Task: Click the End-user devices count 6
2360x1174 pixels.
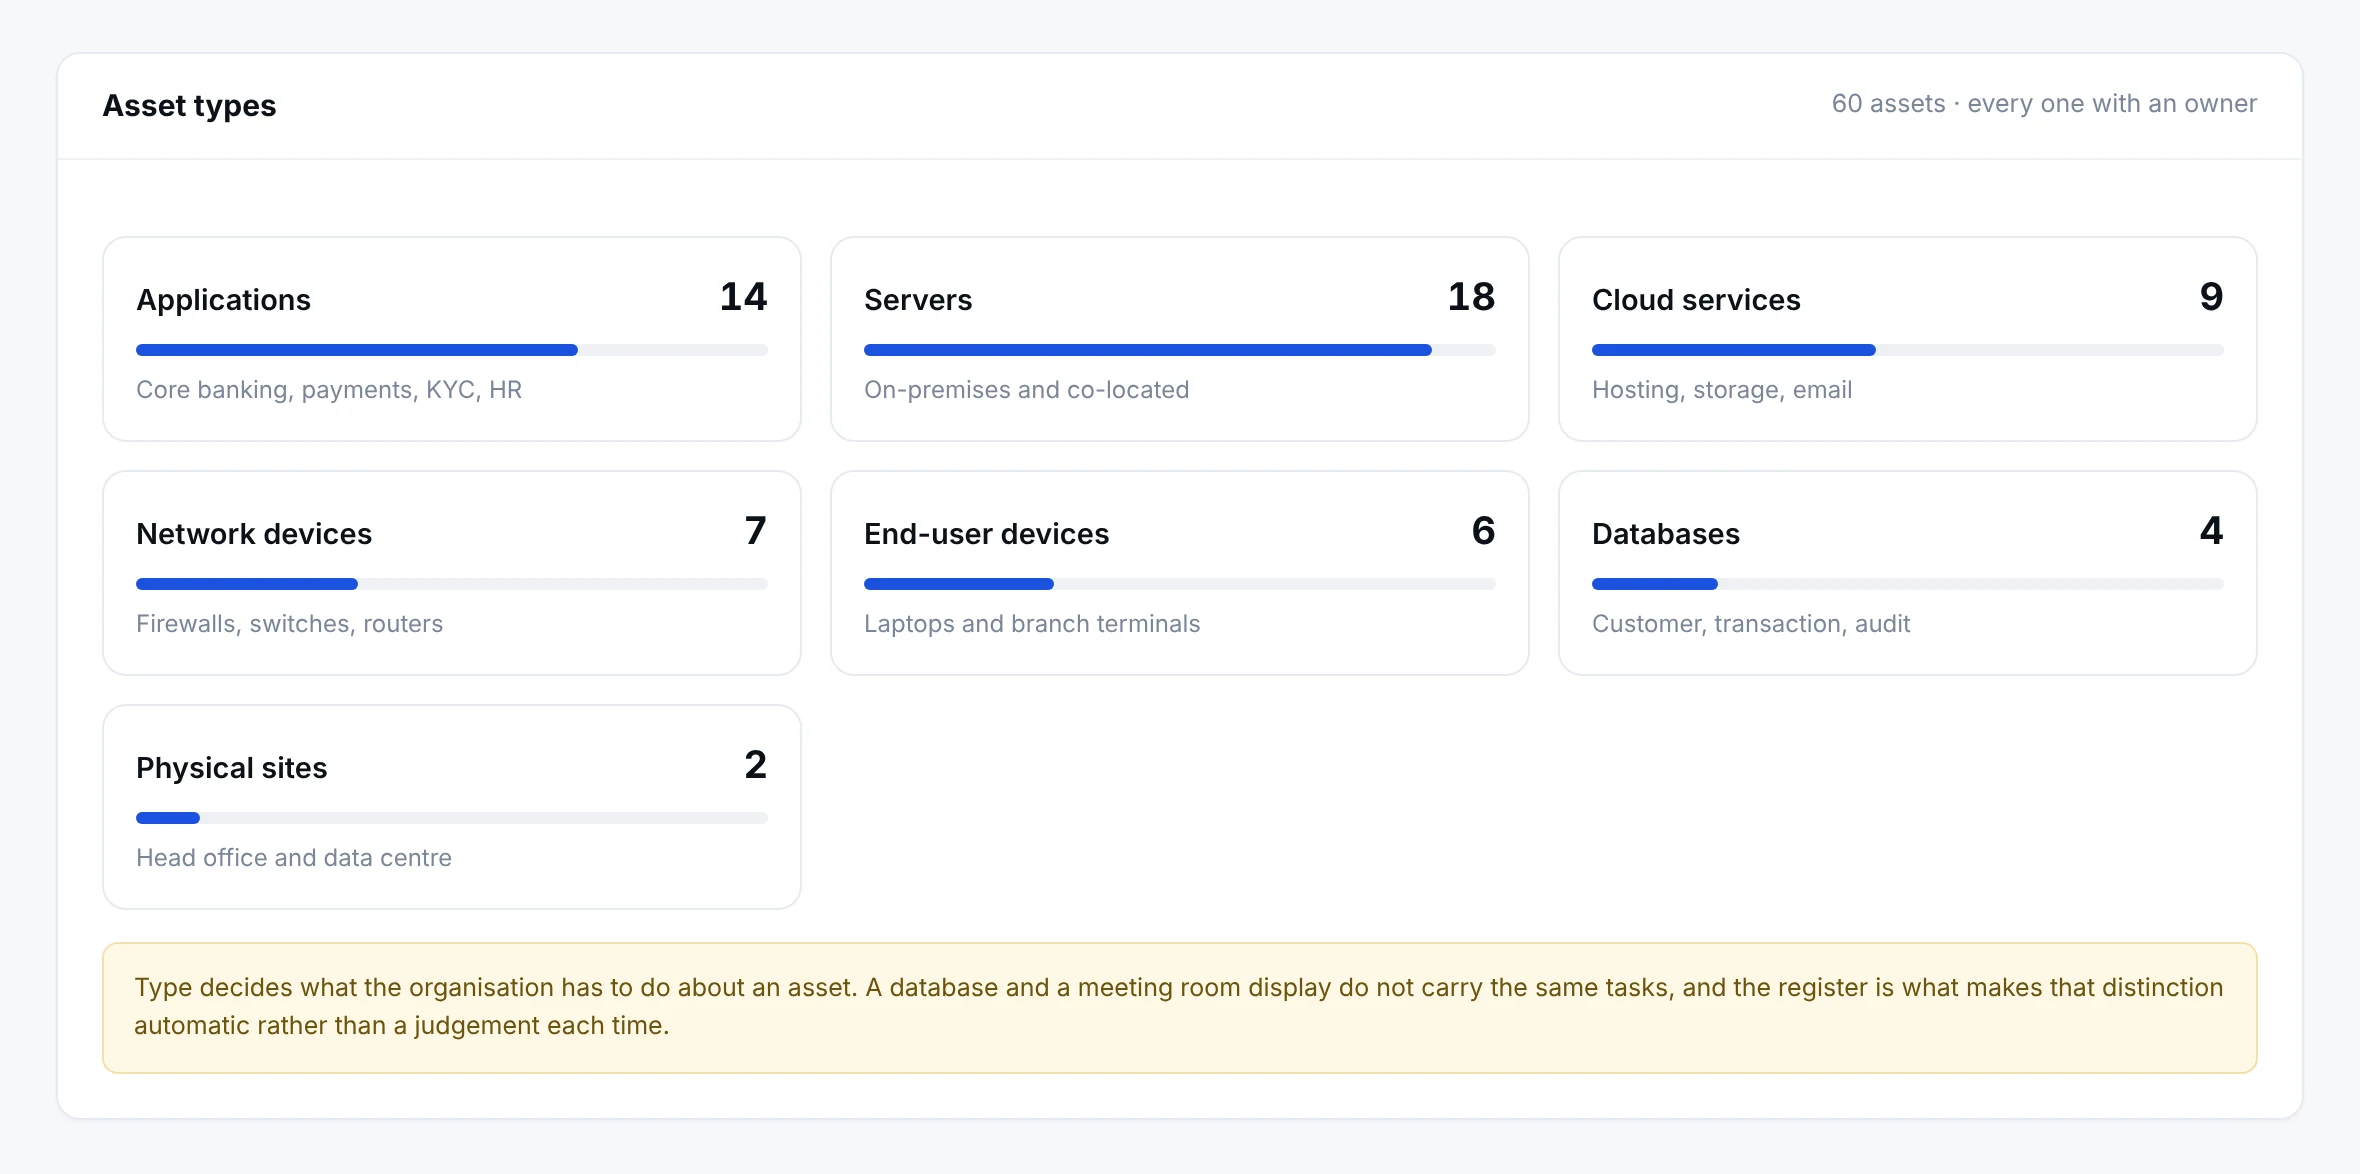Action: (x=1484, y=531)
